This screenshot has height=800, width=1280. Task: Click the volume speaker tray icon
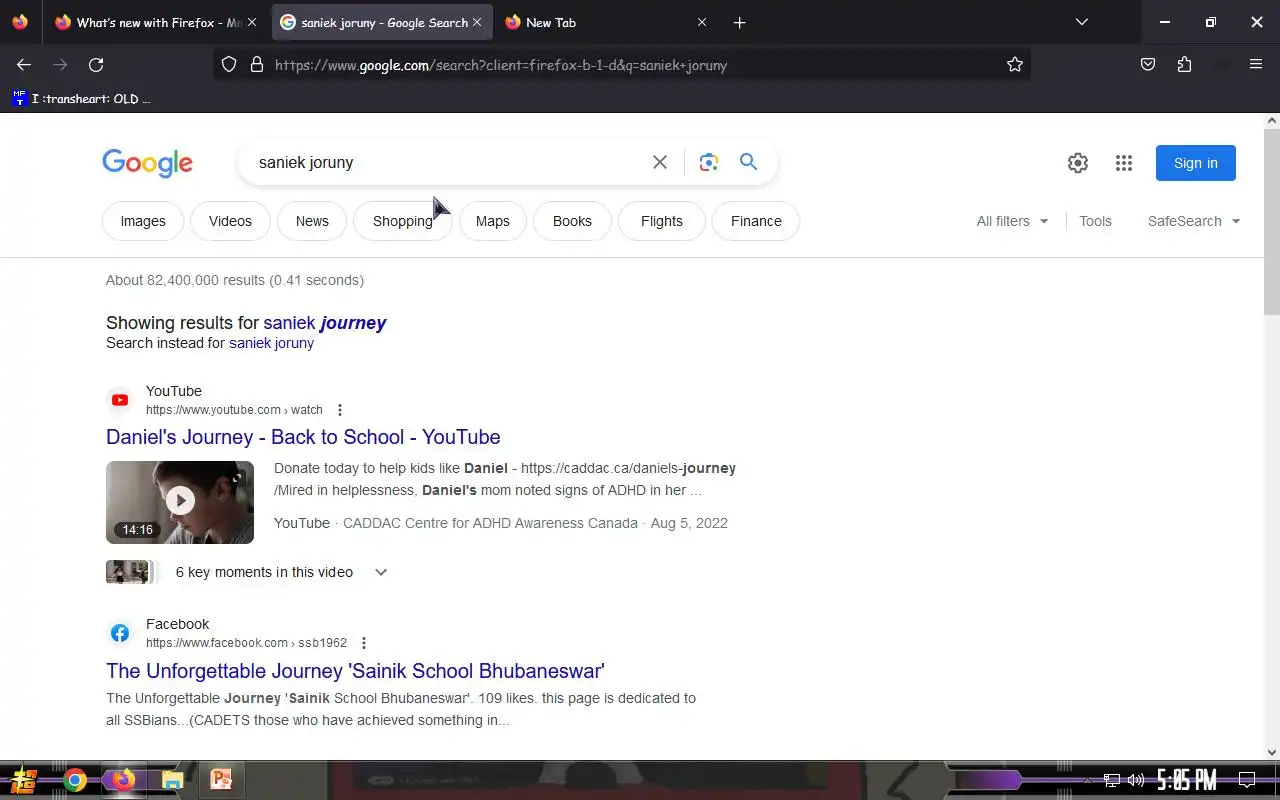[1136, 780]
